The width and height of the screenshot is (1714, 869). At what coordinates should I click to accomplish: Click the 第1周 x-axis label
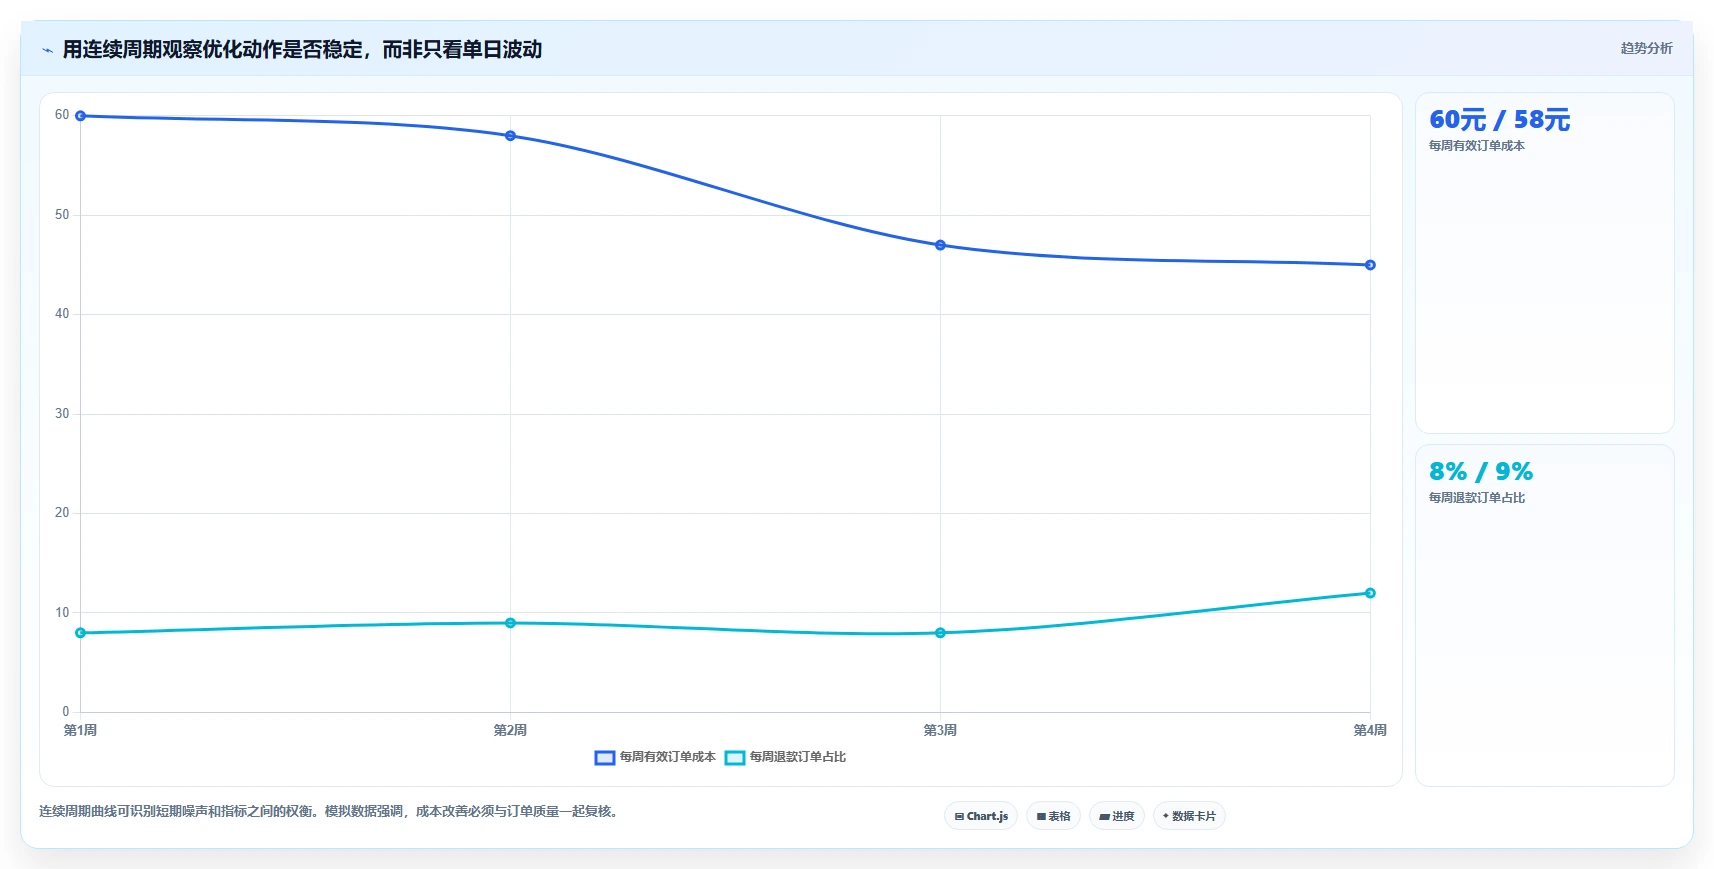(x=80, y=730)
